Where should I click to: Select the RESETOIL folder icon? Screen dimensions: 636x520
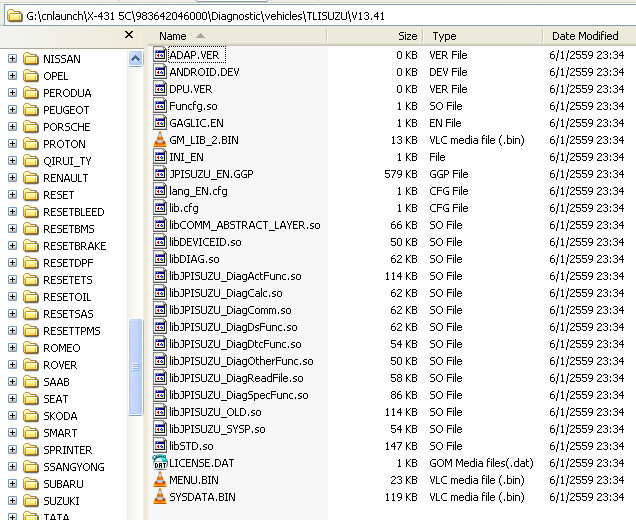coord(30,297)
